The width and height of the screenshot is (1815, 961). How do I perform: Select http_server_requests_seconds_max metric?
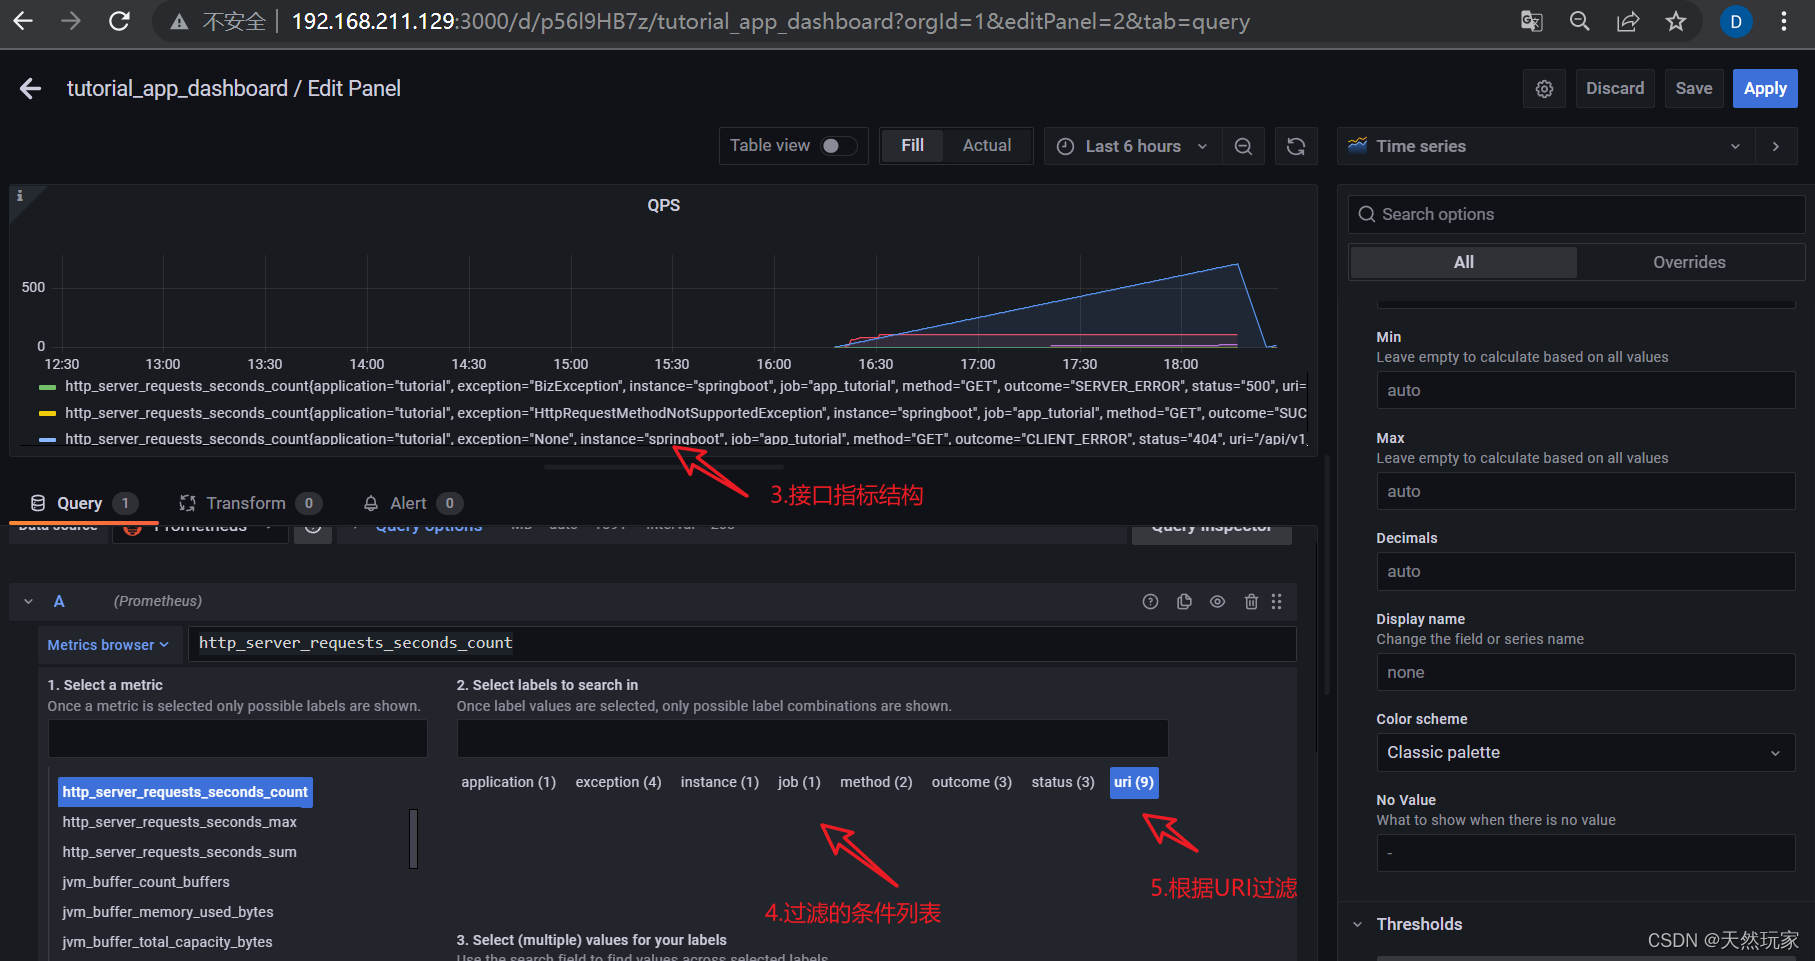tap(180, 822)
